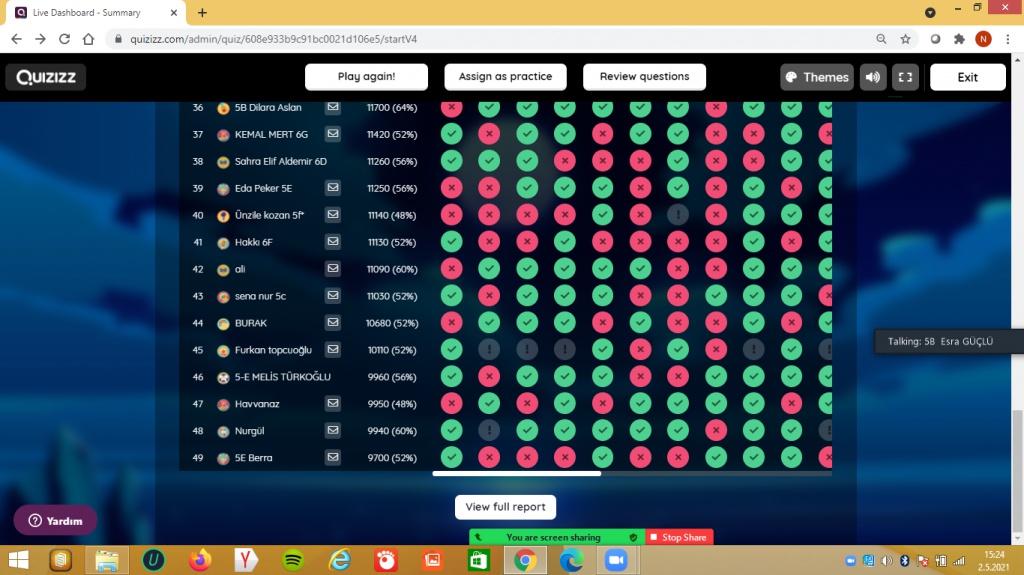Viewport: 1024px width, 575px height.
Task: Click the zoom magnifier icon in address bar
Action: point(881,39)
